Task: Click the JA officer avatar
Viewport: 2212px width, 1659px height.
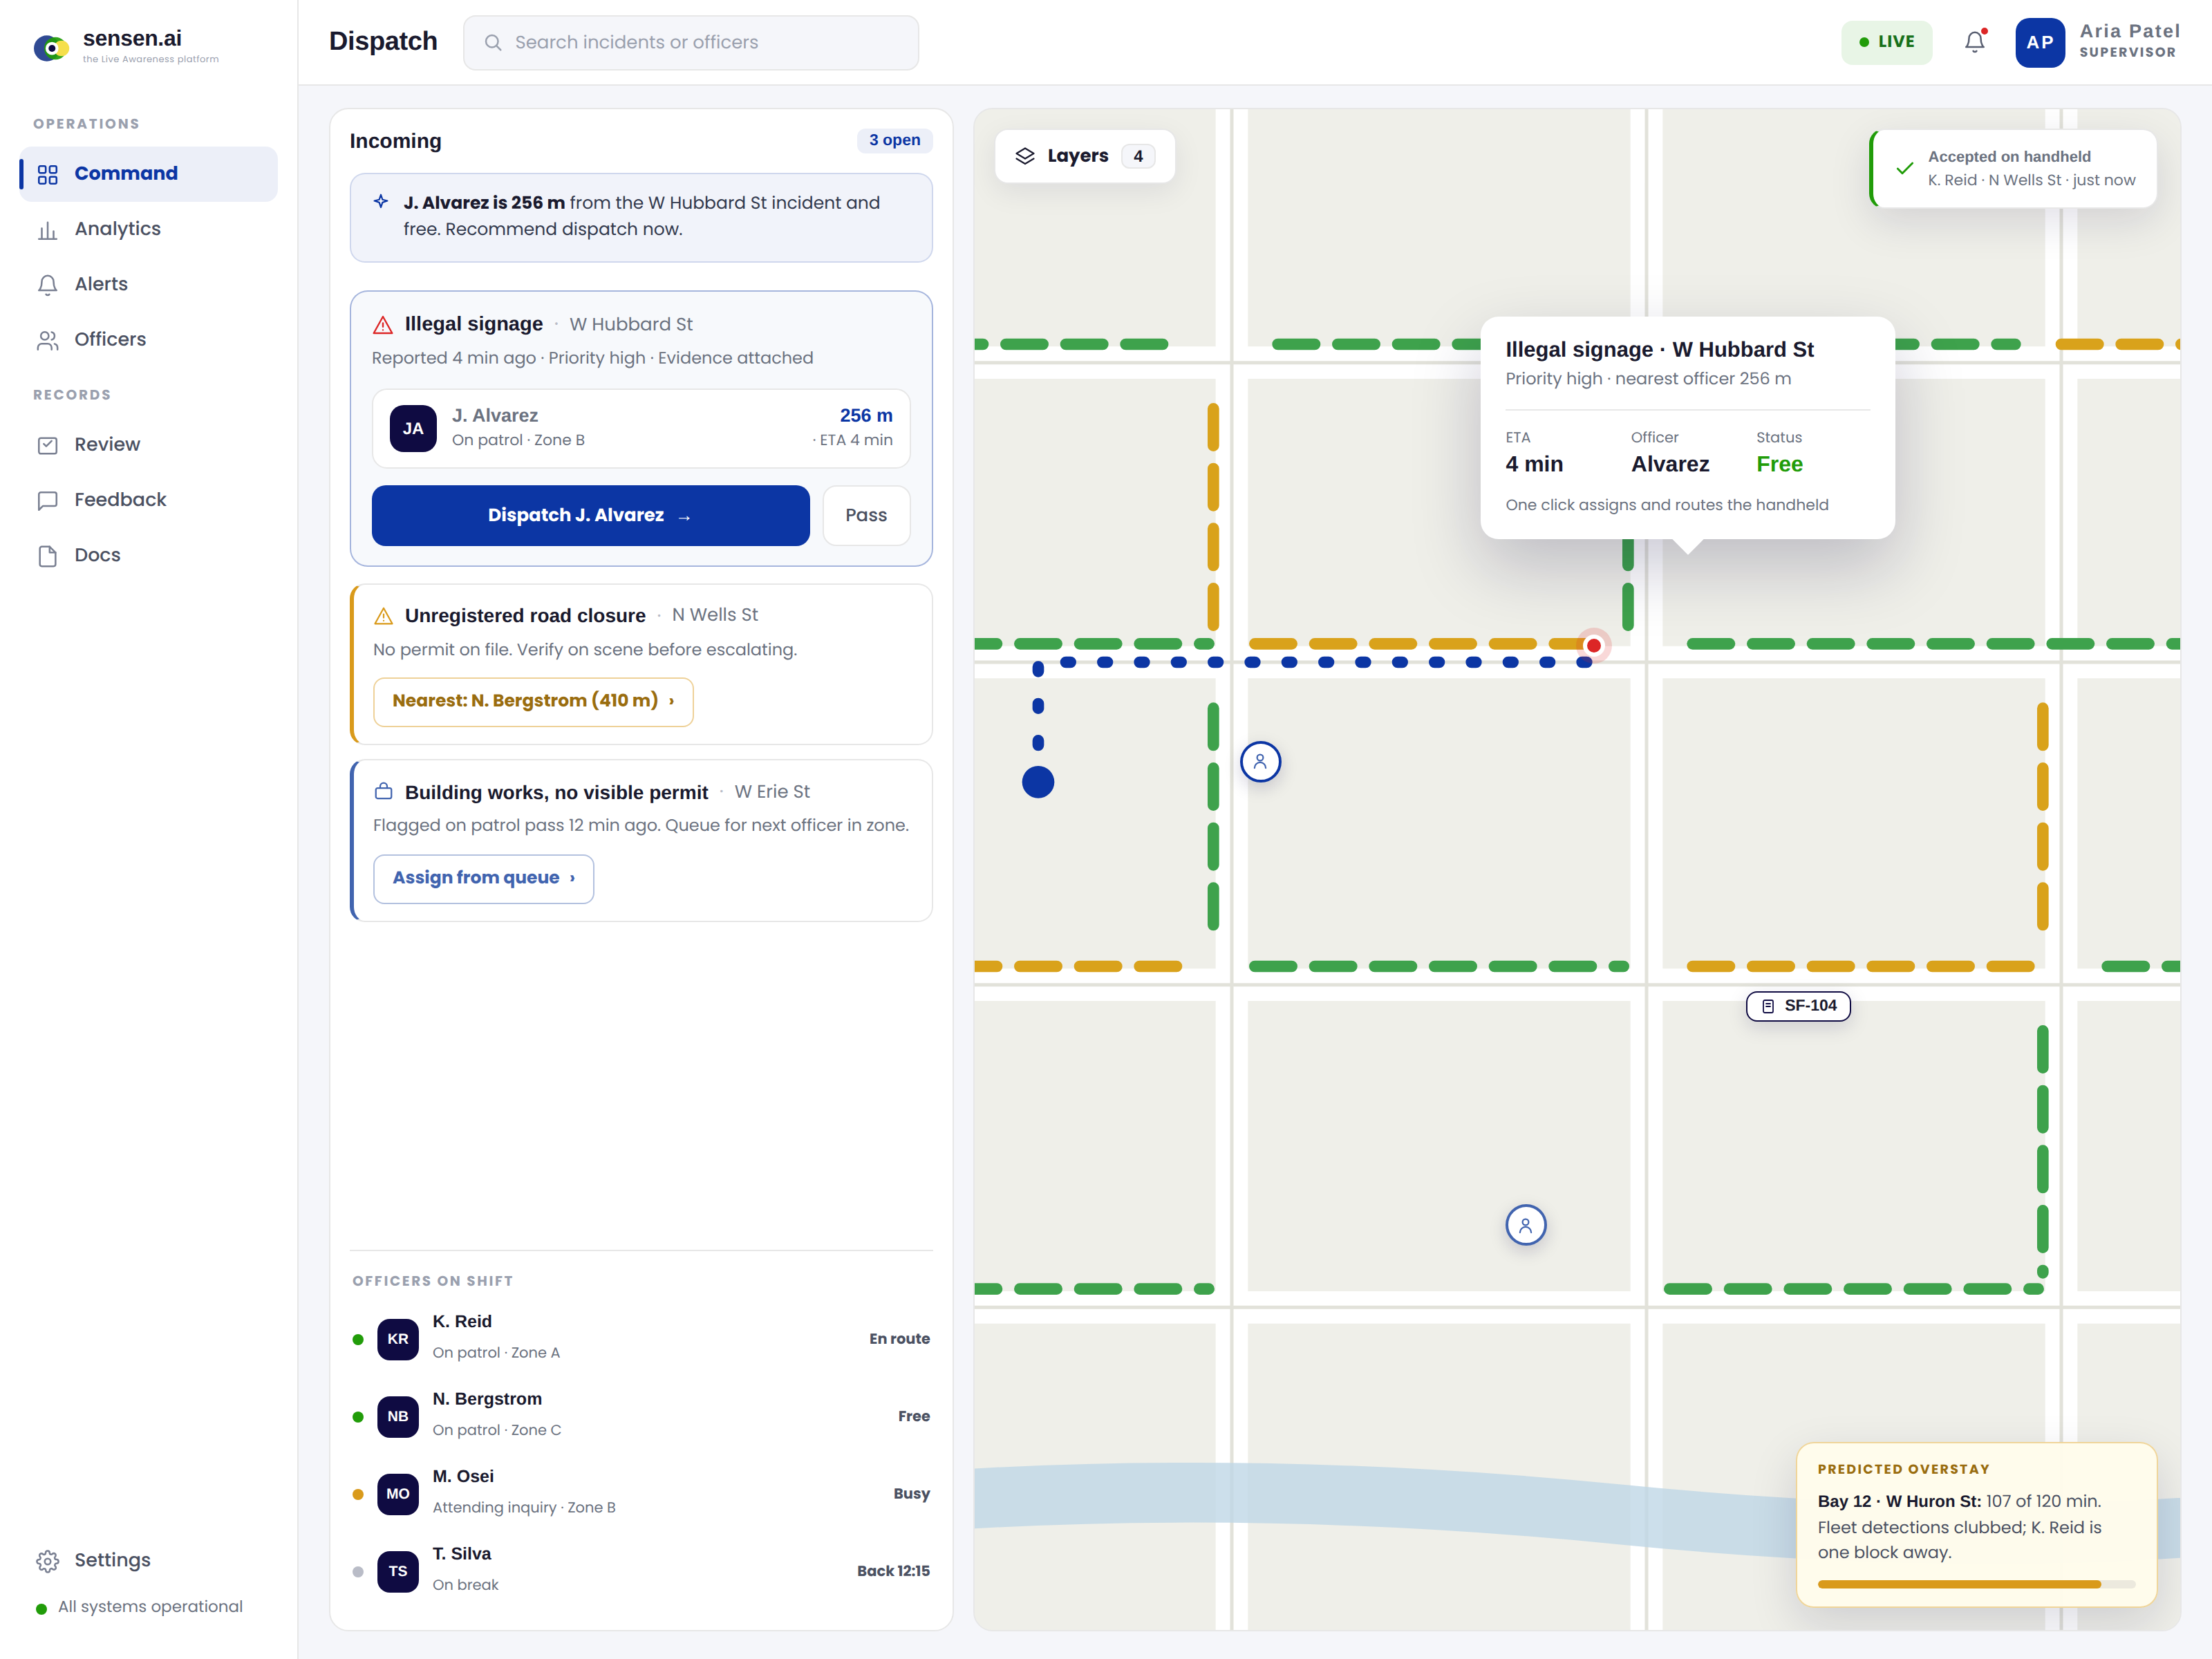Action: pyautogui.click(x=413, y=428)
